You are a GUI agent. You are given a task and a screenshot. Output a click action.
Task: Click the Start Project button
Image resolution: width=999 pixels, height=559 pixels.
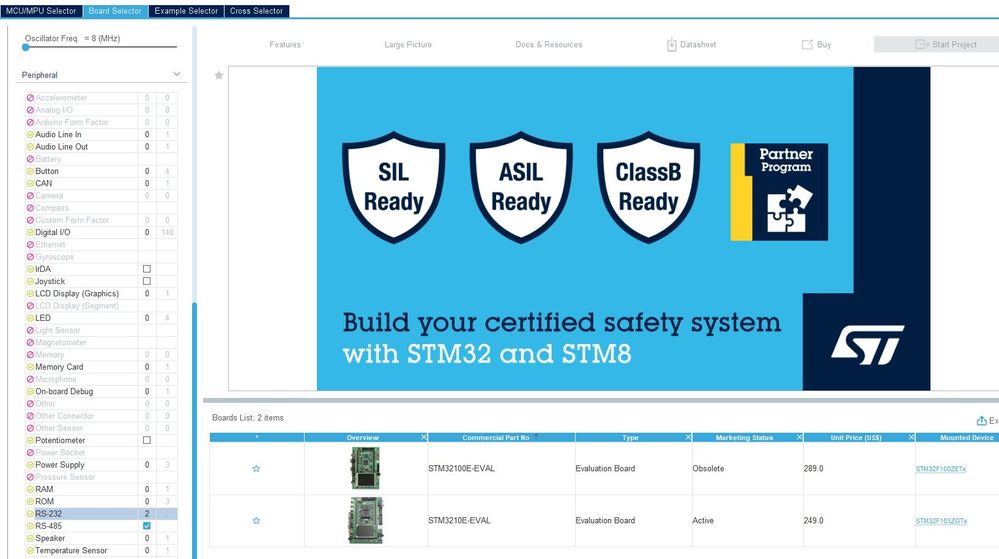click(x=937, y=45)
